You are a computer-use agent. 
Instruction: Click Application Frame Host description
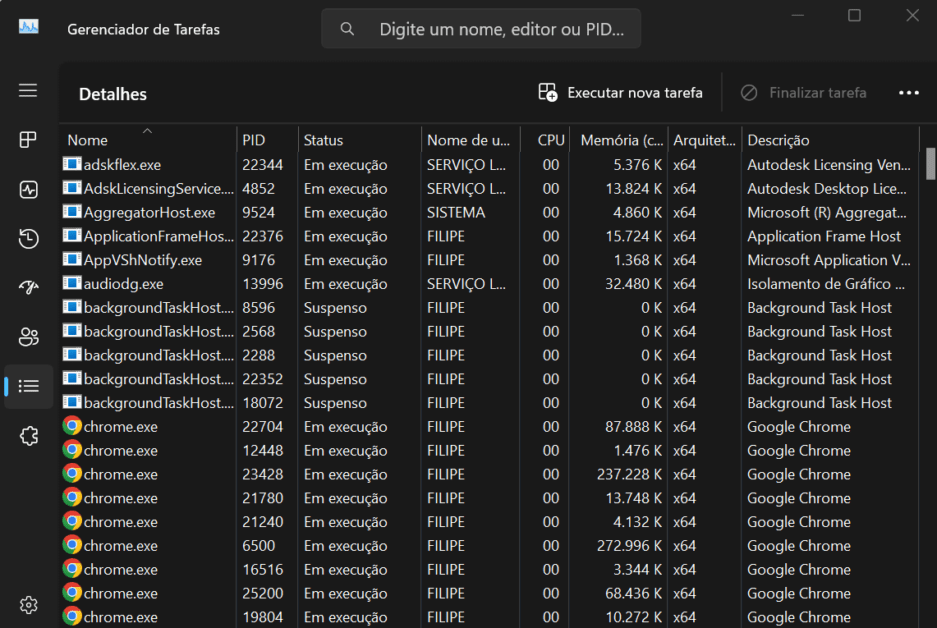(824, 237)
